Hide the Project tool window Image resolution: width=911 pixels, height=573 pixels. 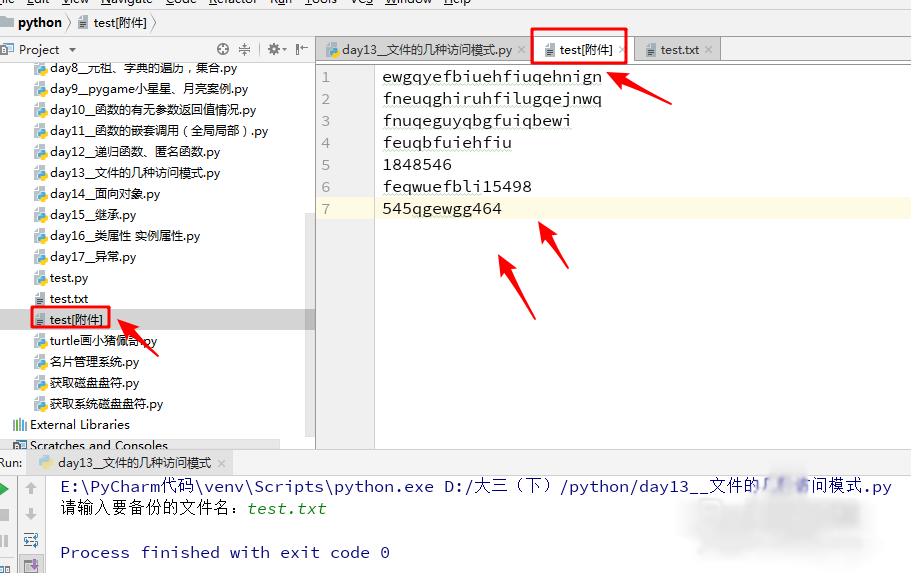tap(301, 49)
